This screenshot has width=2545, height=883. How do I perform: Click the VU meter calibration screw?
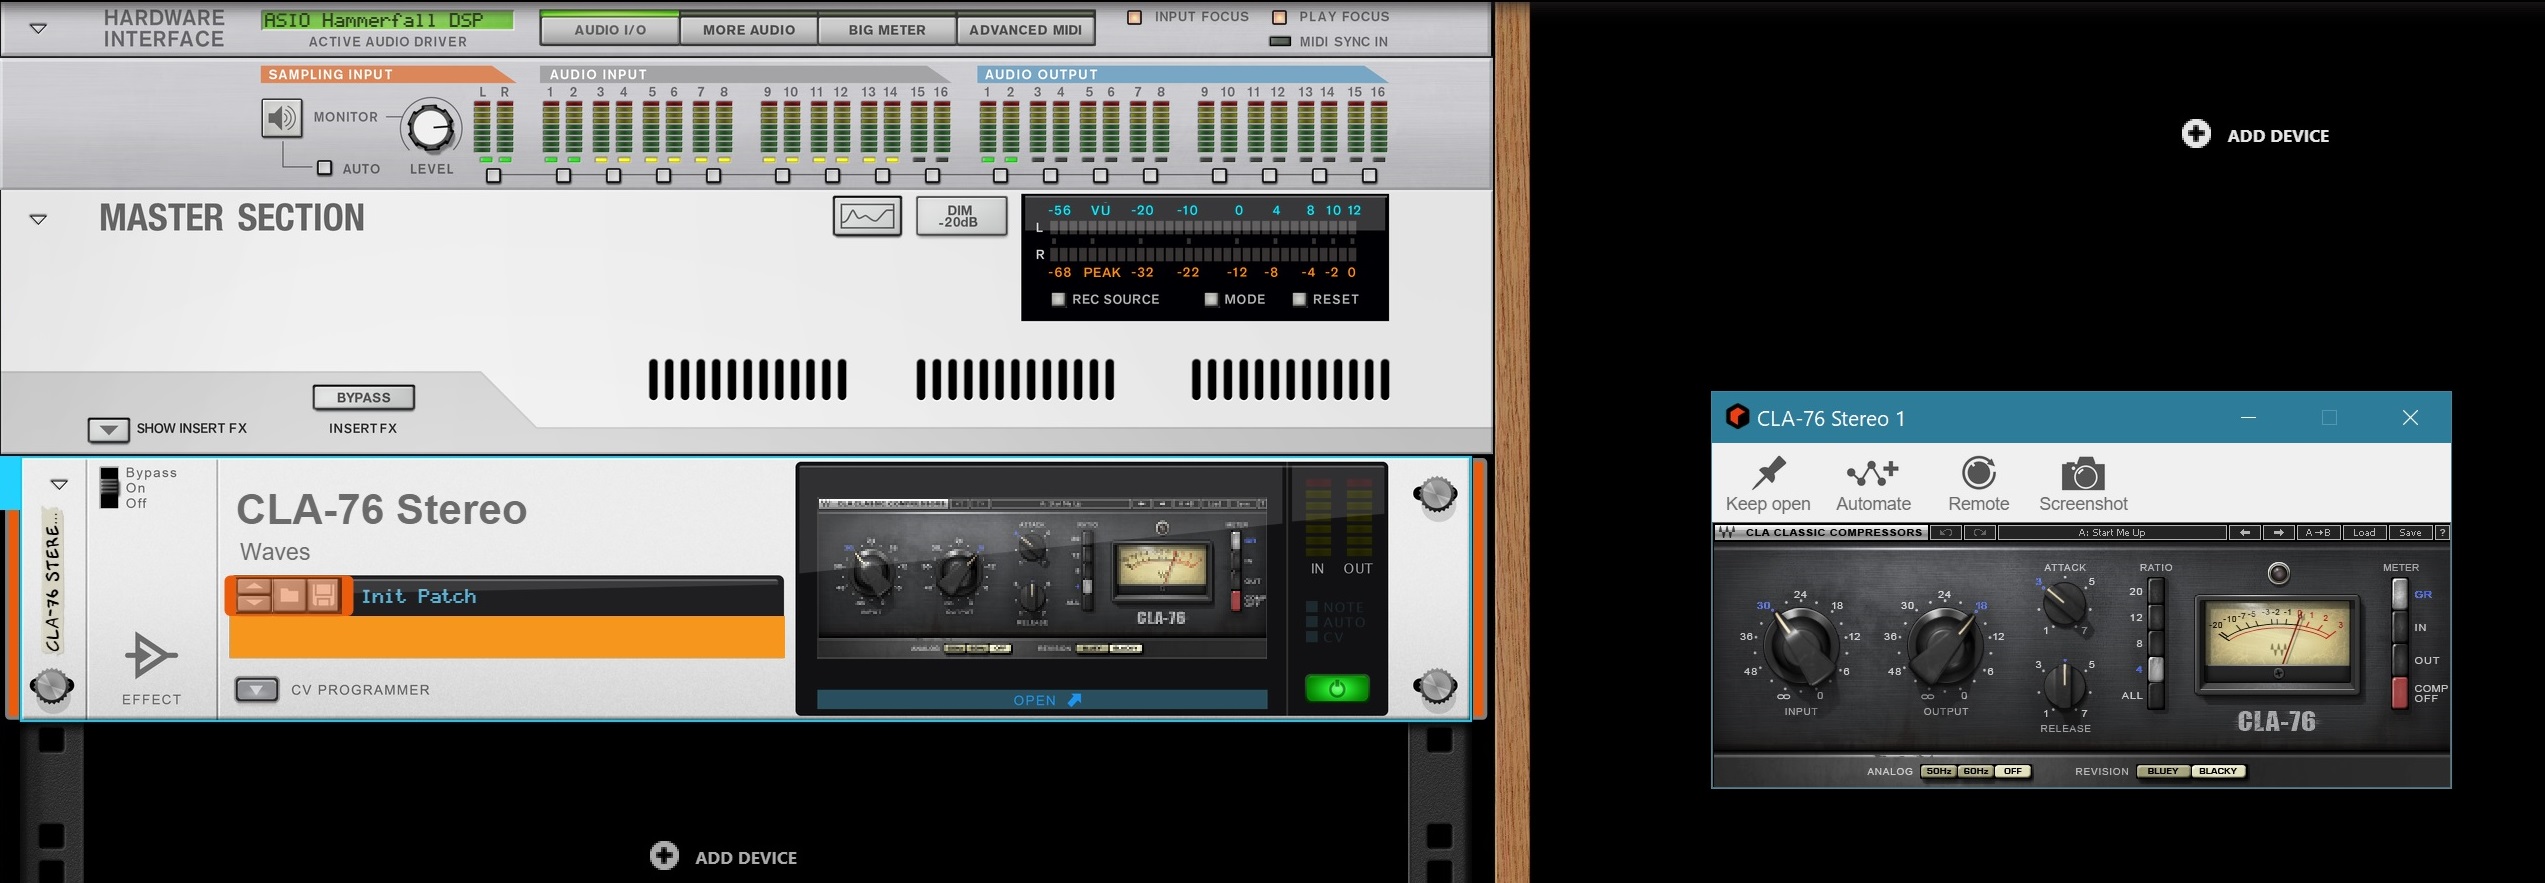click(2278, 673)
